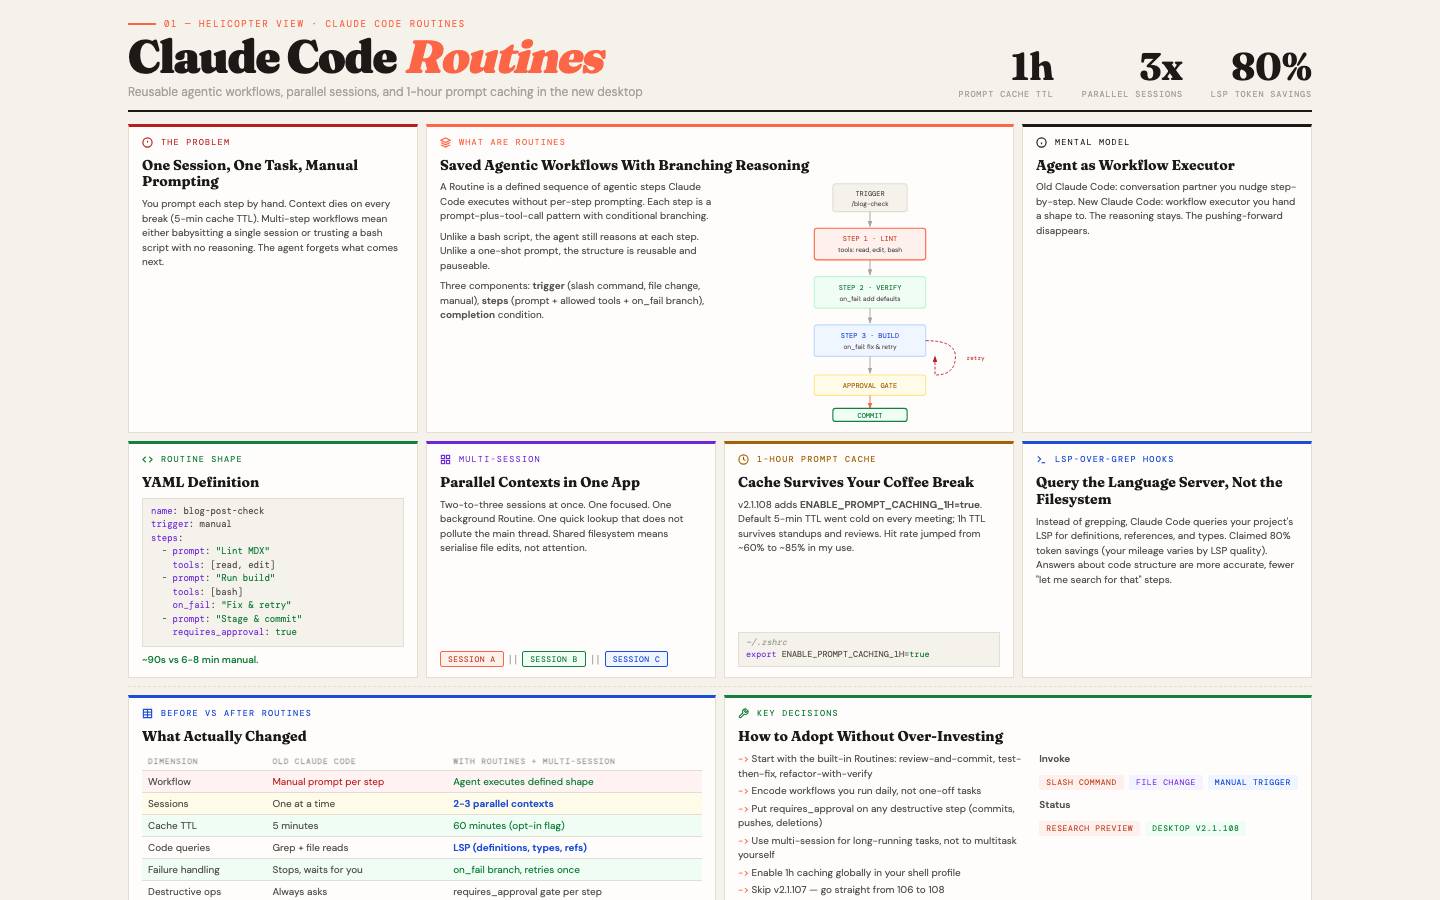Click the terminal icon beside LSP-OVER-GREP HOOKS

point(1041,459)
